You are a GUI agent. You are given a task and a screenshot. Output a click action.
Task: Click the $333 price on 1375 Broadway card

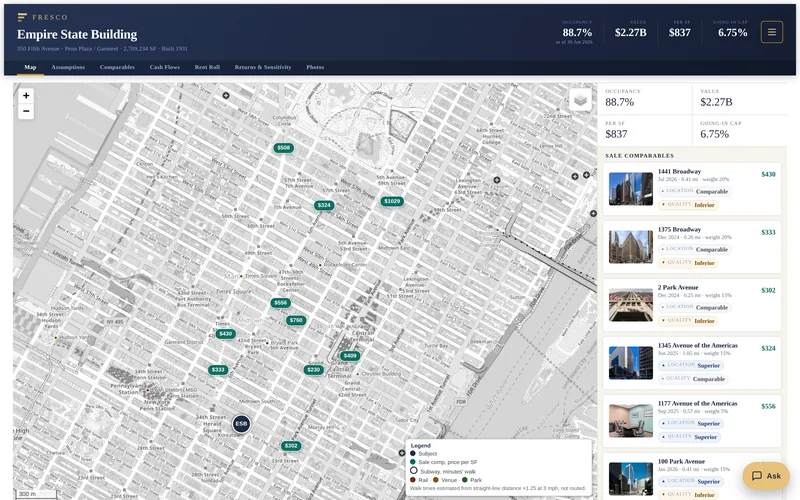click(768, 233)
